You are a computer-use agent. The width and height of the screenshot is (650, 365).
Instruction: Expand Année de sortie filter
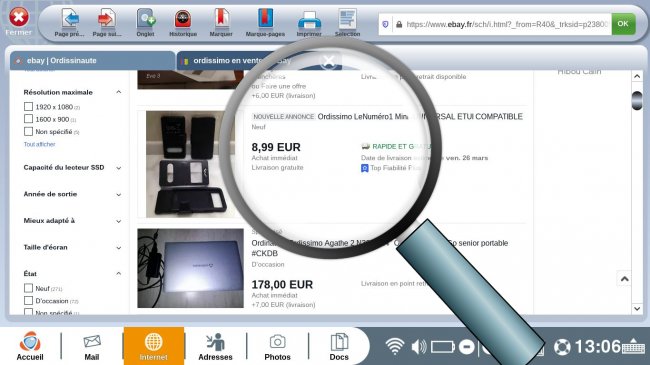pyautogui.click(x=119, y=195)
